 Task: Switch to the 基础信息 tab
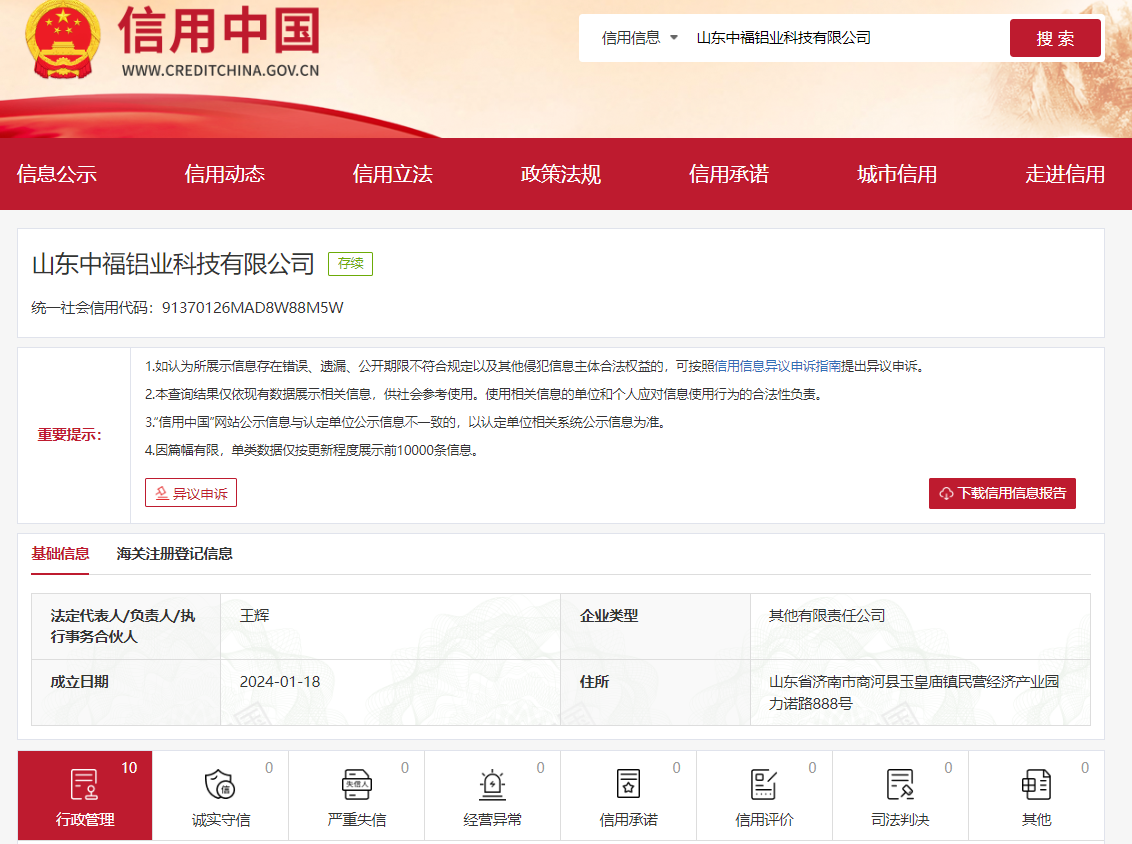[60, 554]
